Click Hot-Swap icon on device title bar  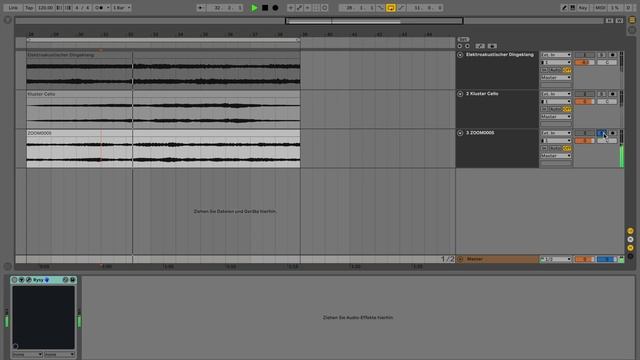coord(65,280)
